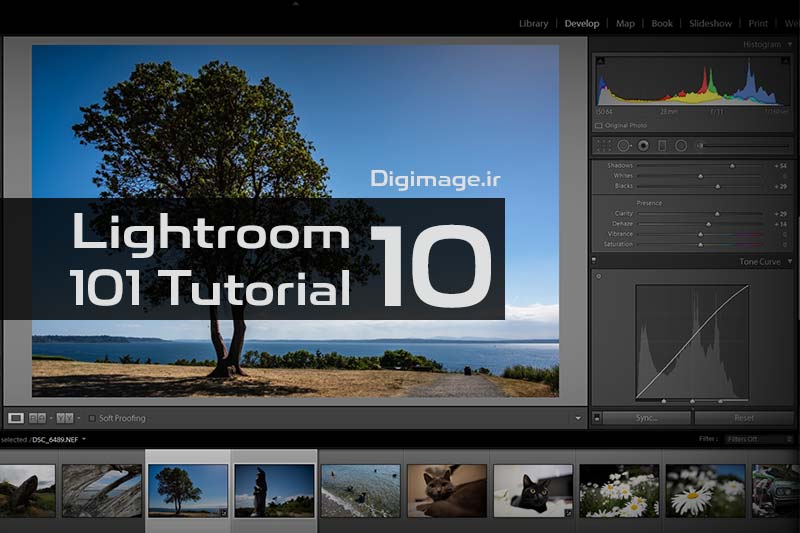Switch to the Library module
This screenshot has height=533, width=800.
(x=533, y=23)
